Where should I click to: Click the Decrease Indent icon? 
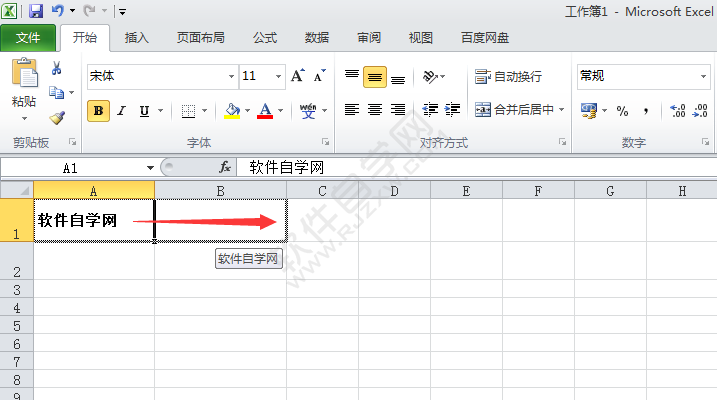430,110
